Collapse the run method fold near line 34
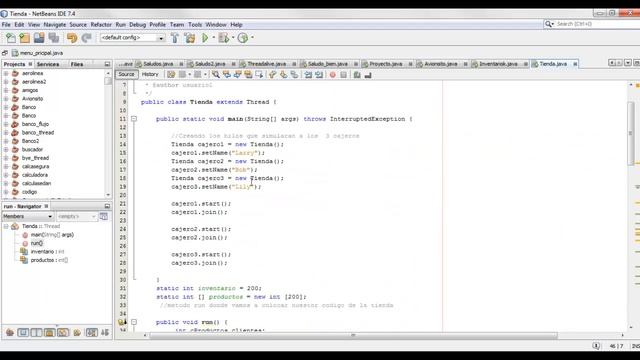640x360 pixels. [133, 322]
